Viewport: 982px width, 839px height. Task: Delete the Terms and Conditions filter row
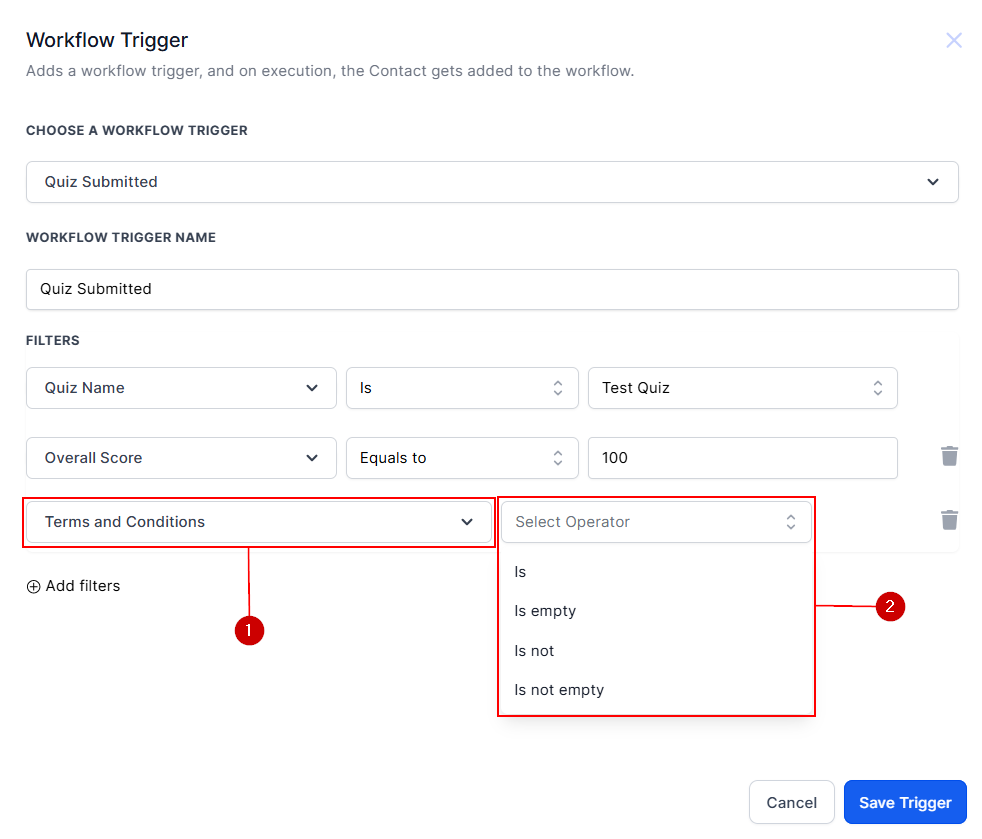[949, 520]
